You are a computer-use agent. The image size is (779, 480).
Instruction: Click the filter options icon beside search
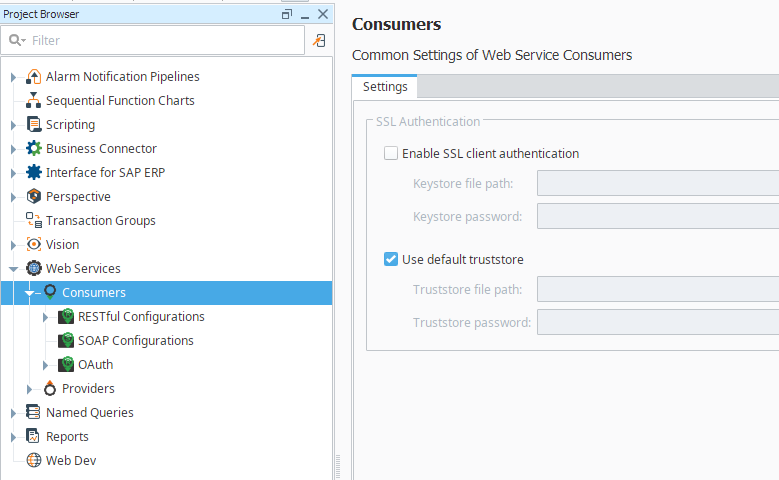(x=319, y=41)
